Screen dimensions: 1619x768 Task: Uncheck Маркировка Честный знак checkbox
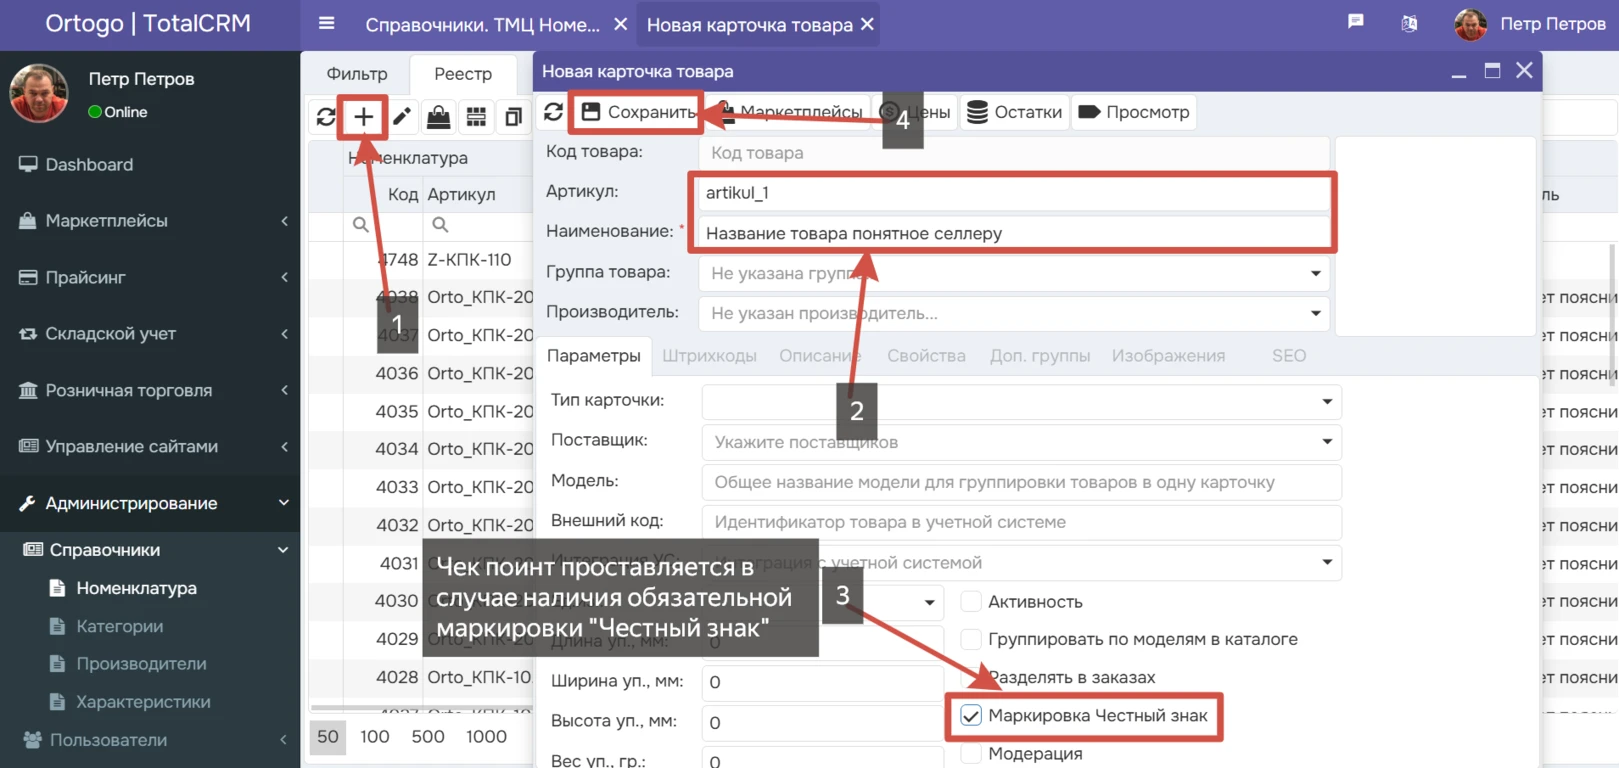(x=970, y=716)
